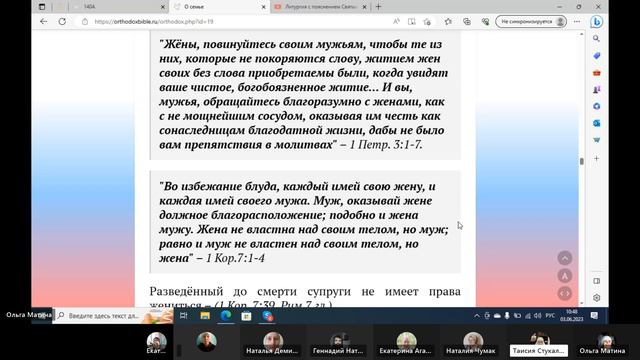Open the sidebar Tools briefcase icon
This screenshot has width=640, height=360.
pyautogui.click(x=596, y=73)
